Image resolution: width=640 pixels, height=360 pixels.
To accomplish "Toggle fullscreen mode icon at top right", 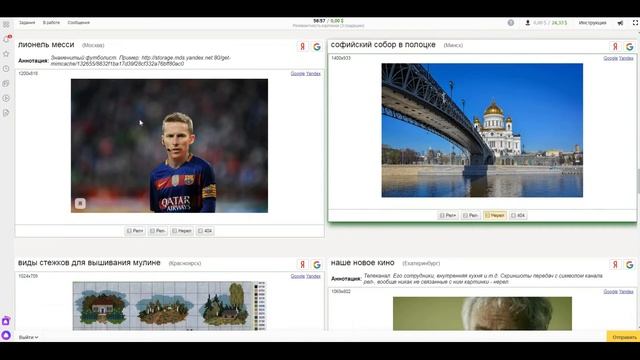I will coord(636,23).
